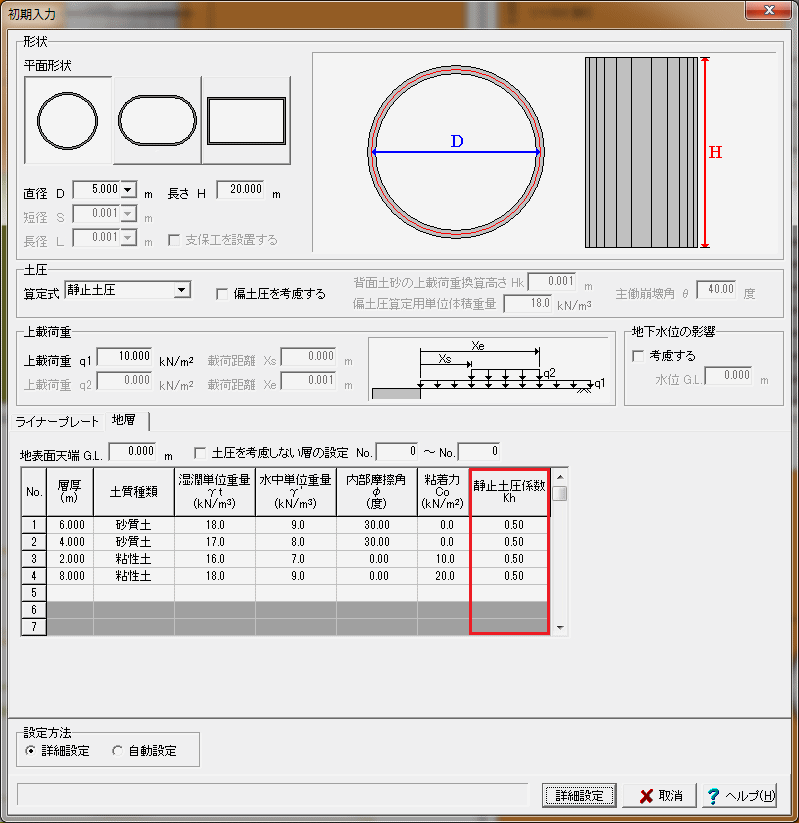Open the 直径 D dropdown arrow

click(x=129, y=189)
